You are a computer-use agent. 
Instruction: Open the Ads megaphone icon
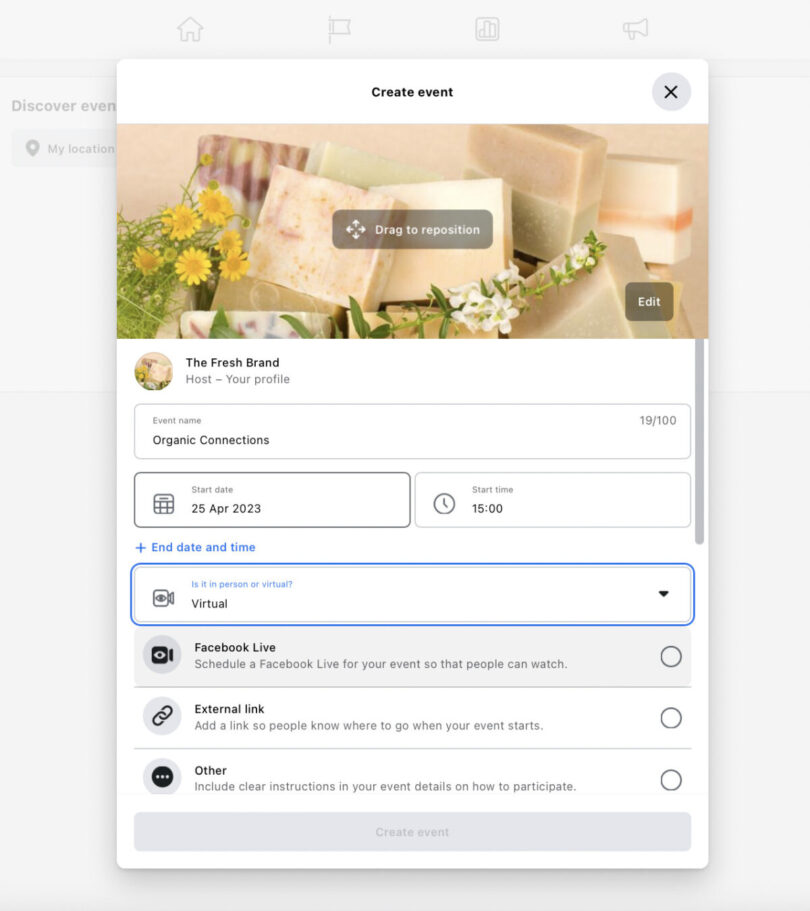(x=635, y=30)
